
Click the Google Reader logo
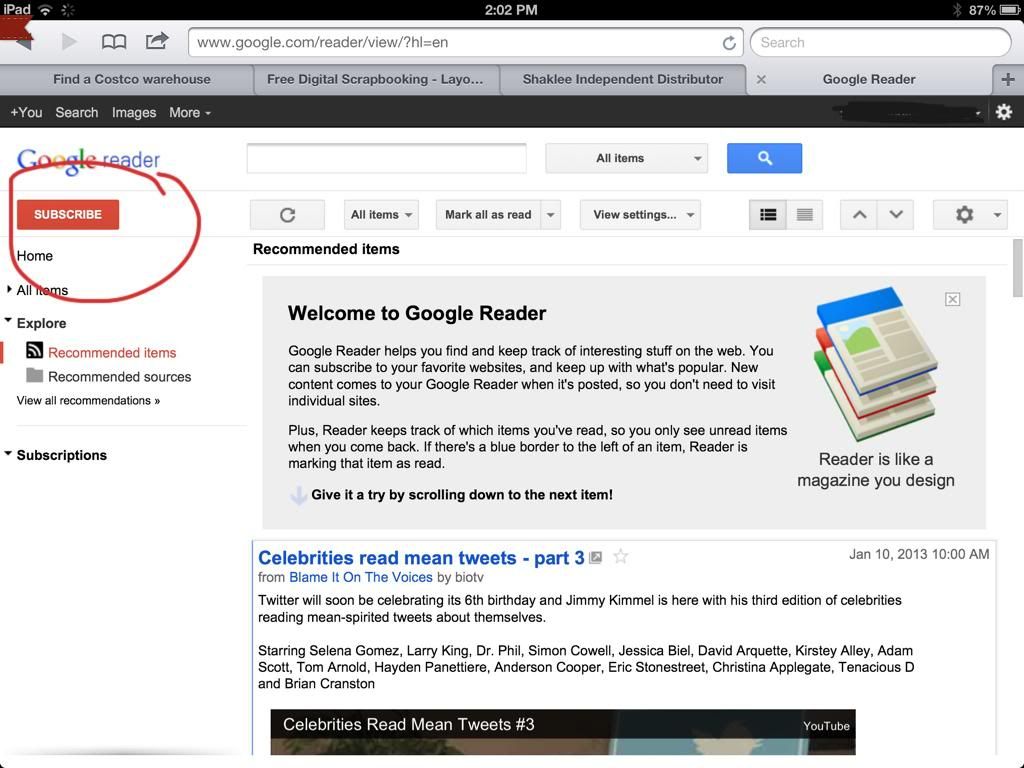click(x=88, y=160)
